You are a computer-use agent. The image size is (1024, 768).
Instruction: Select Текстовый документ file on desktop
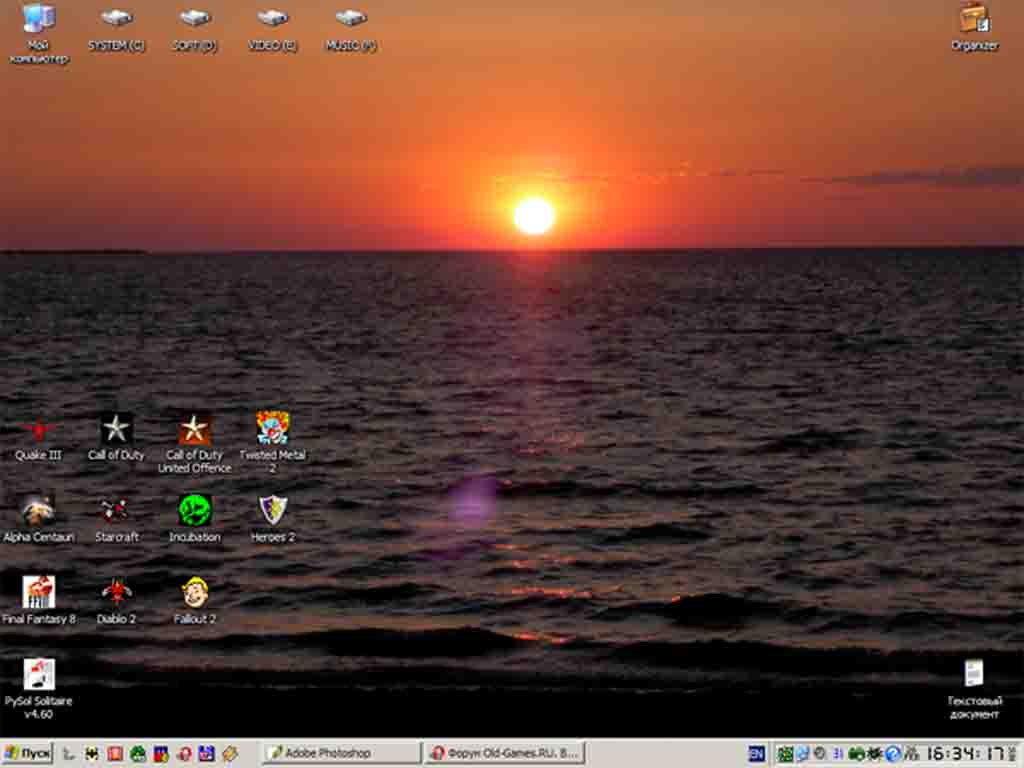(x=973, y=675)
